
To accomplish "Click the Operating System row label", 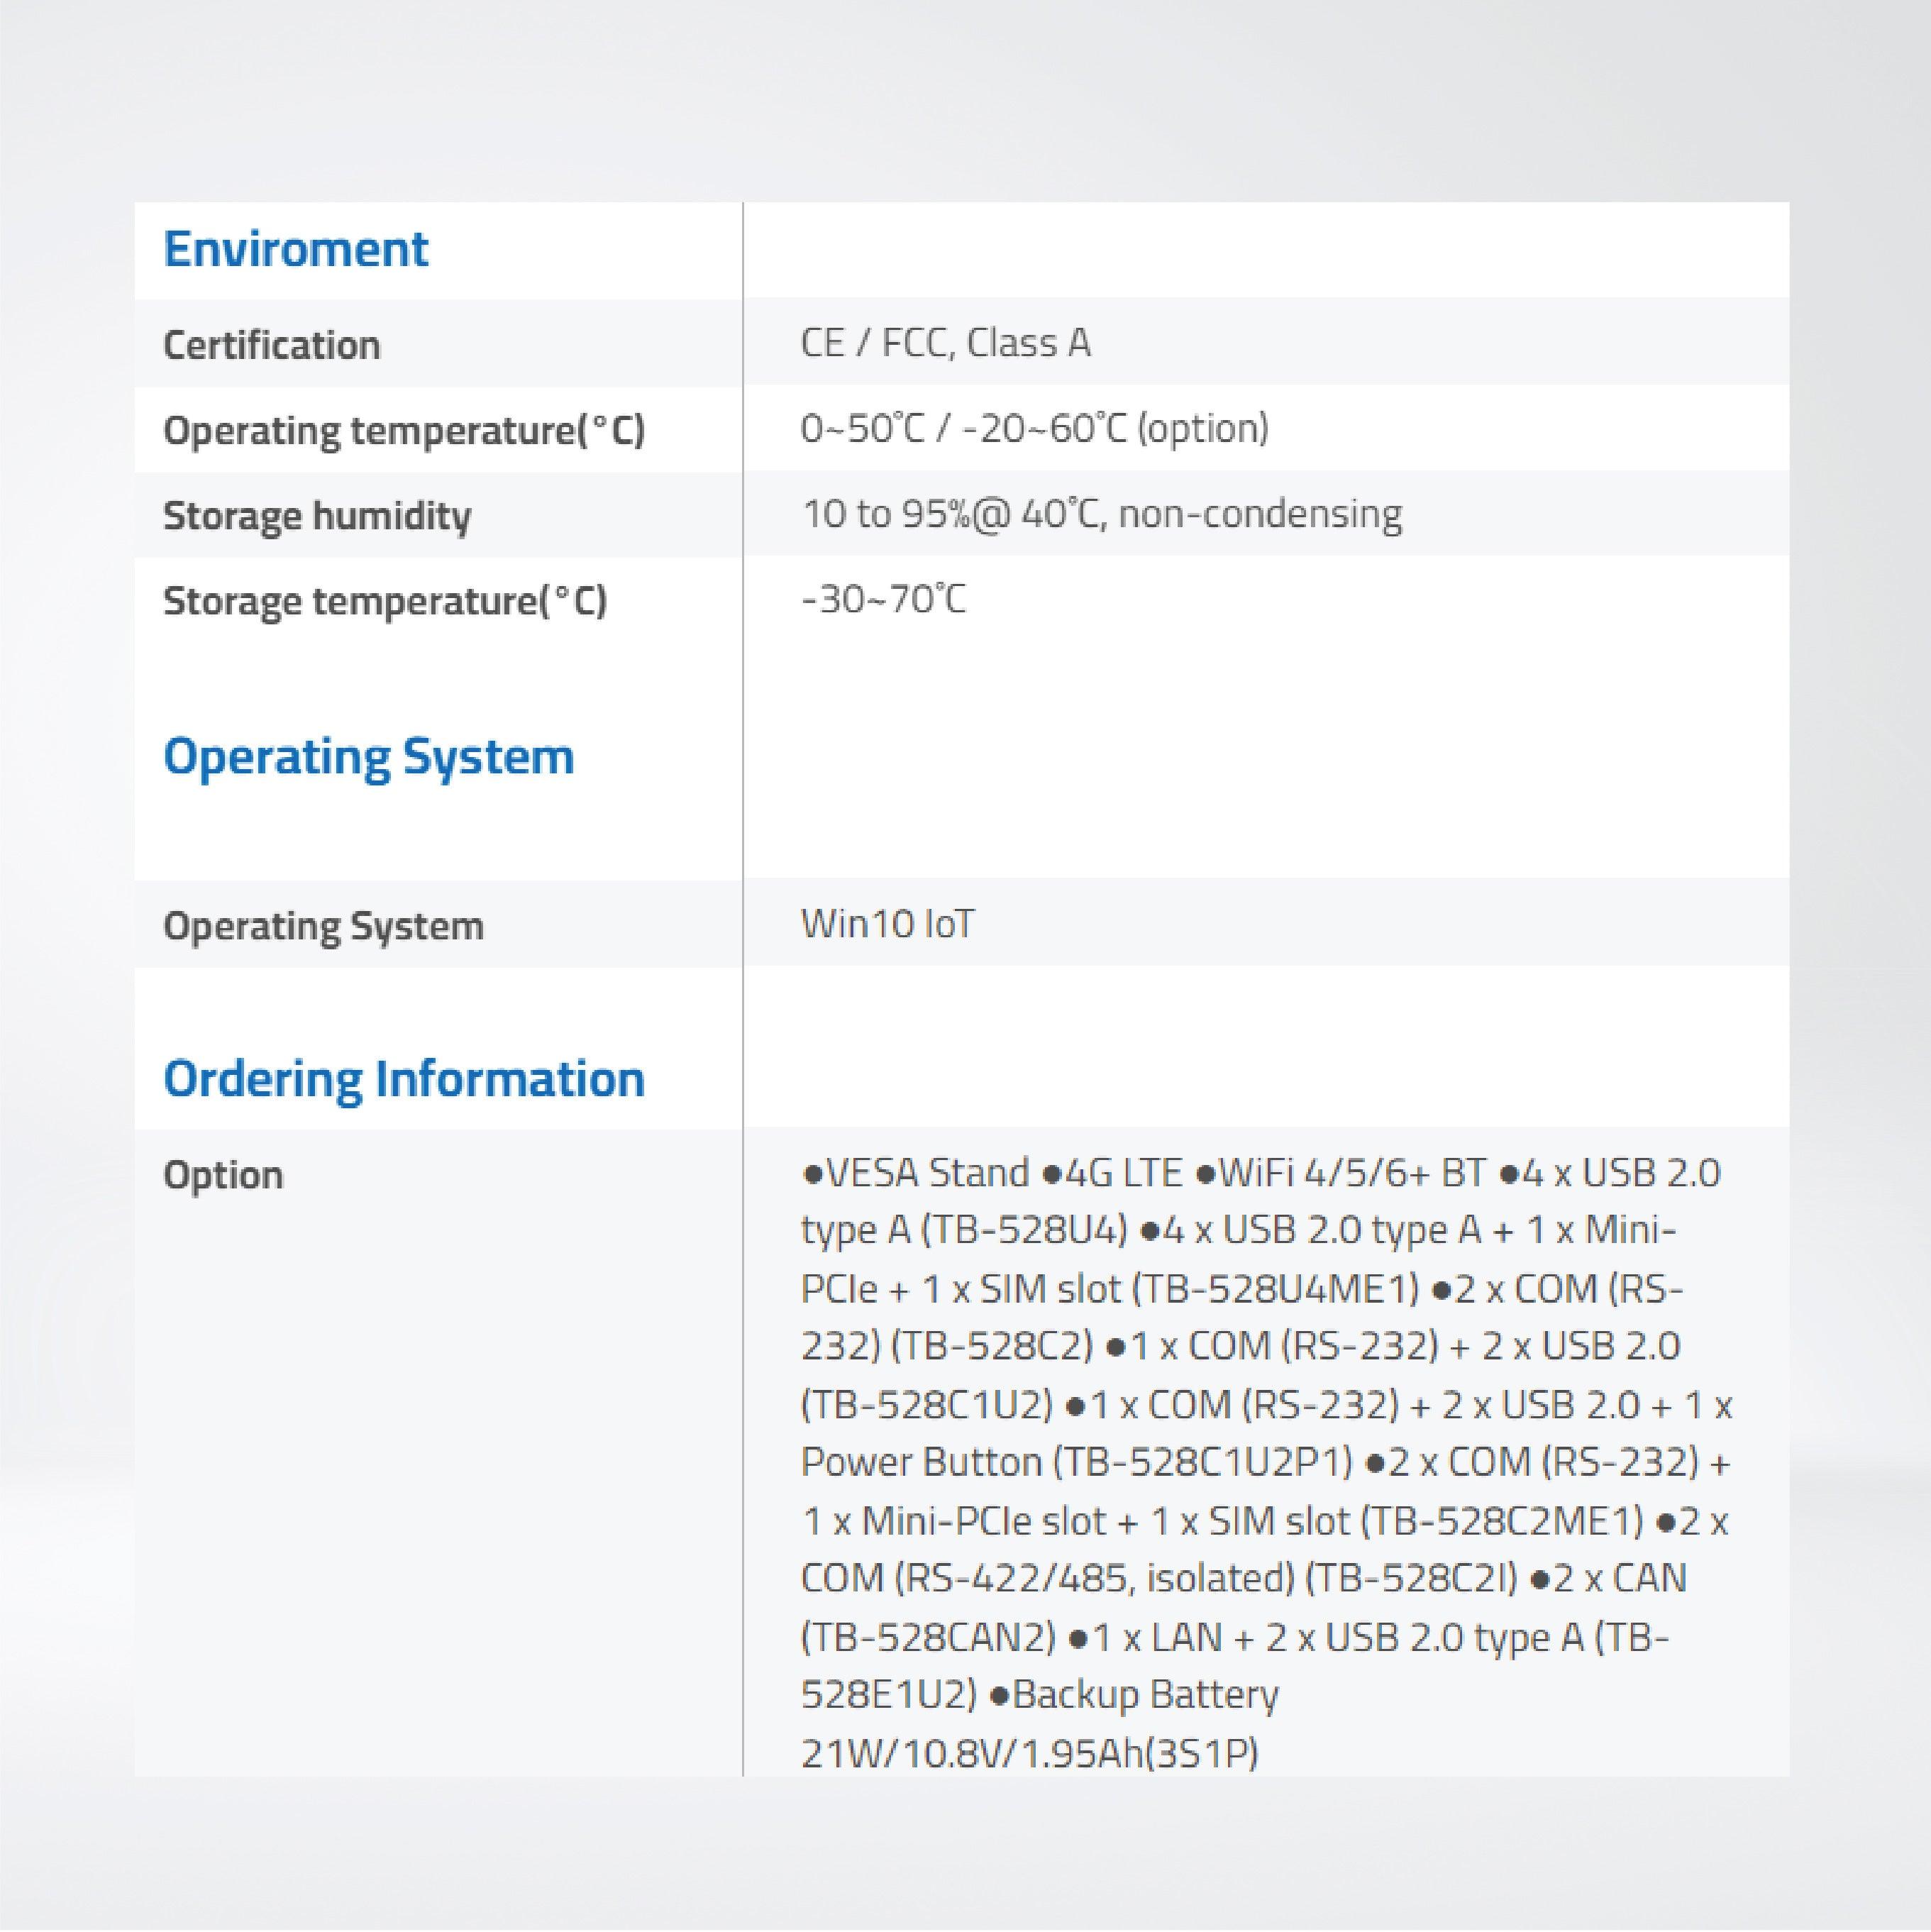I will point(325,926).
